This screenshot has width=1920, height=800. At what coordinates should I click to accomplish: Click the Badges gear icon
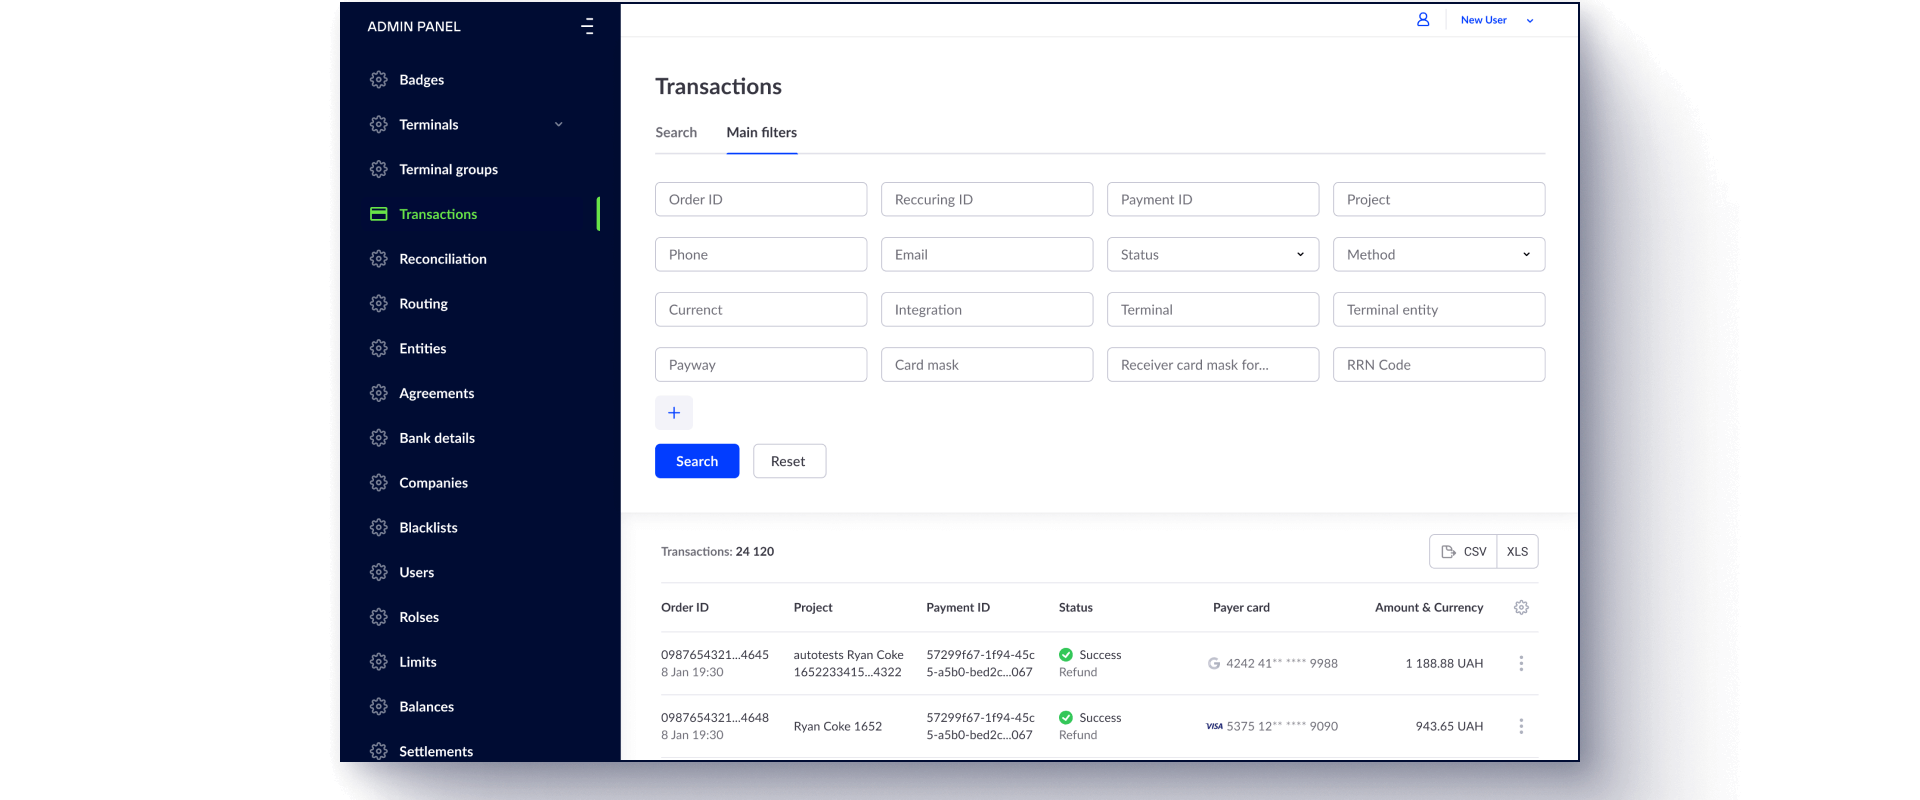378,80
